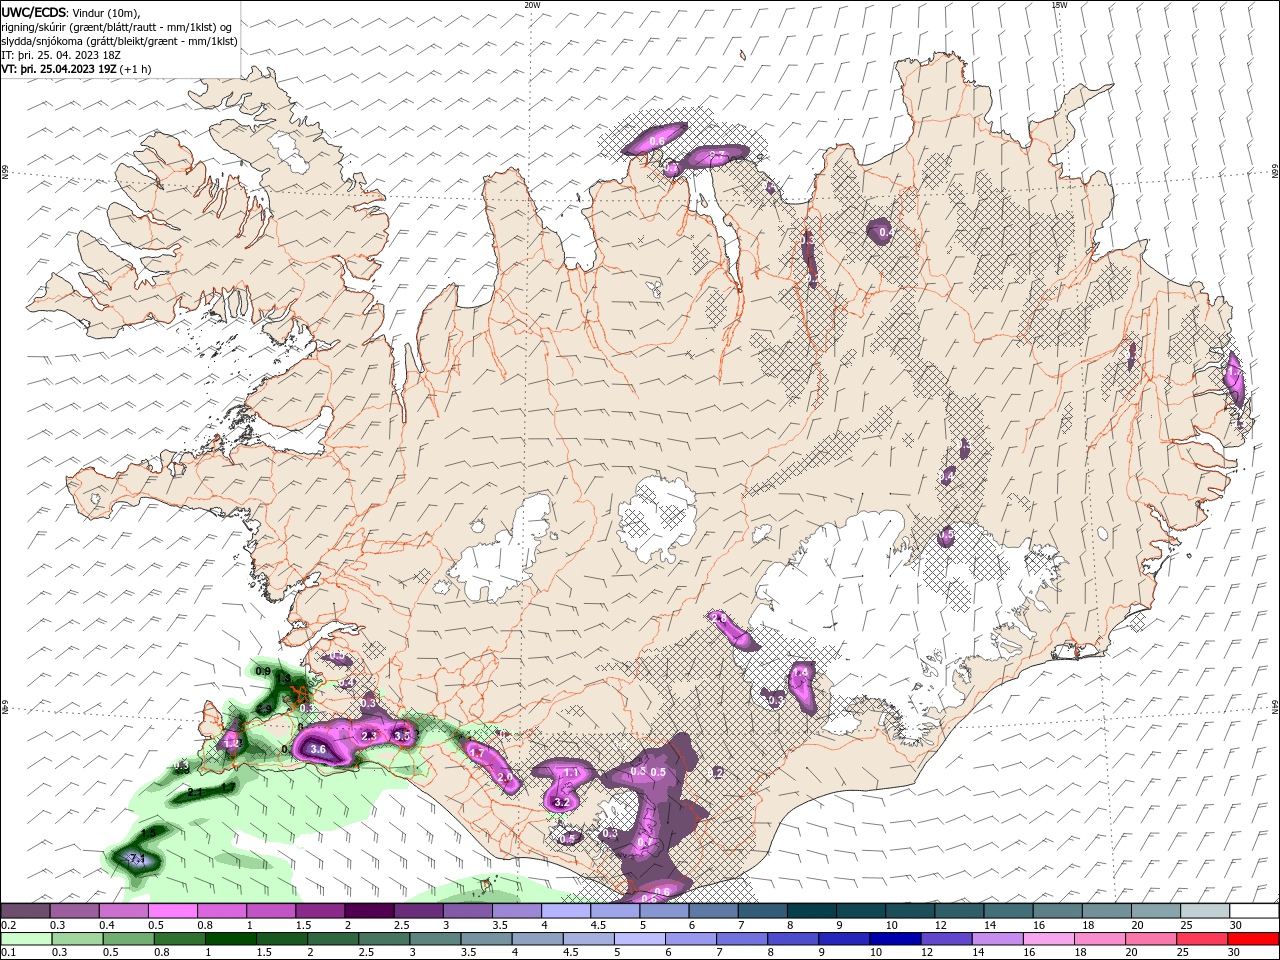
Task: Click the bright pink 0.5 snow legend swatch
Action: point(173,911)
